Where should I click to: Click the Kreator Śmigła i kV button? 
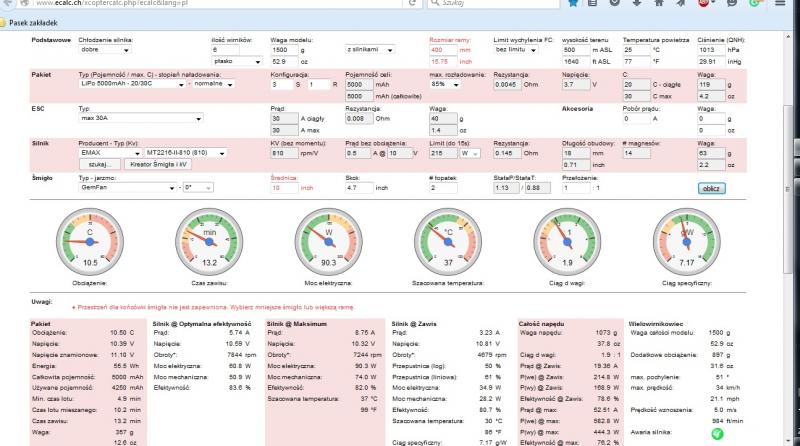tap(156, 163)
